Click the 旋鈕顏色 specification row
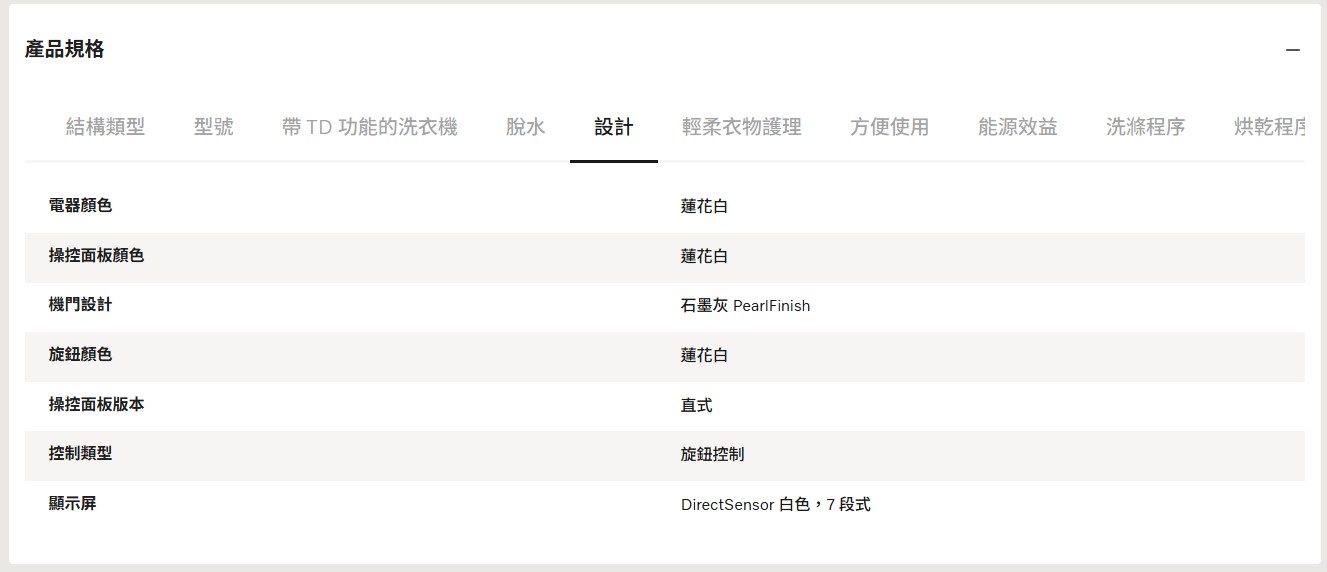 pyautogui.click(x=665, y=356)
